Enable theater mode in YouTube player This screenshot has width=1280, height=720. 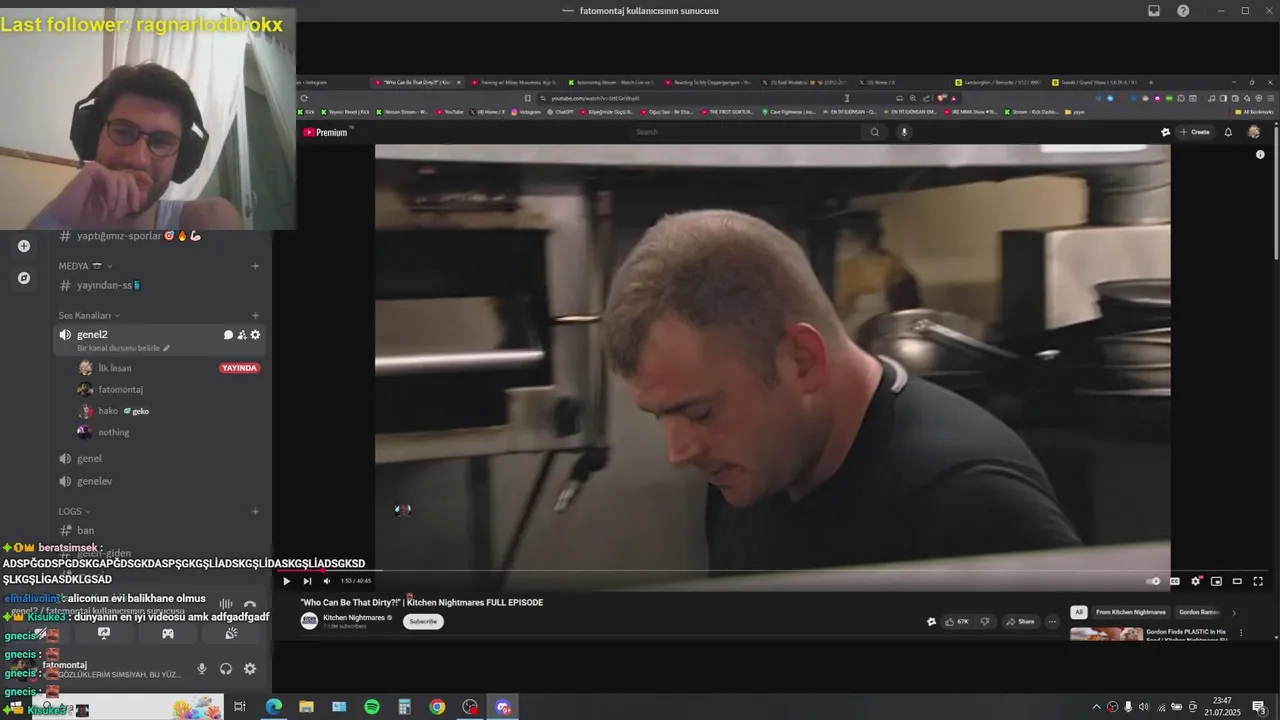[1237, 581]
